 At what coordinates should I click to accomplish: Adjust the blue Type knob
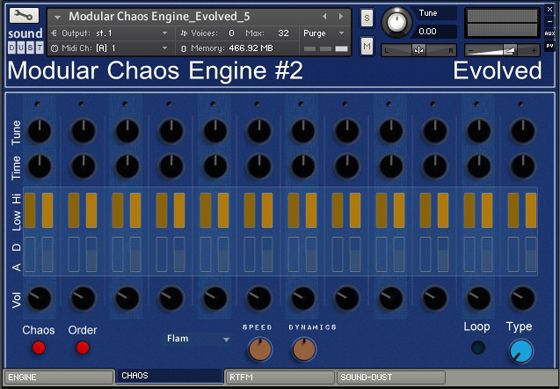coord(521,351)
